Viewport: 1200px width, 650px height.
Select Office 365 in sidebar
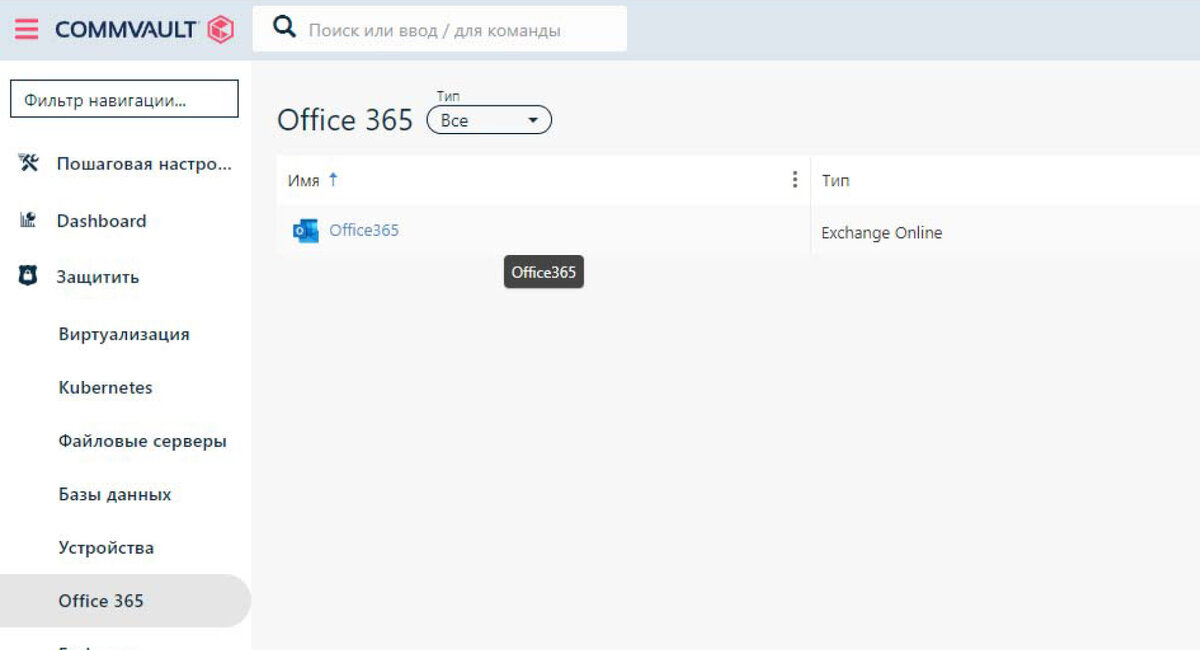point(125,601)
